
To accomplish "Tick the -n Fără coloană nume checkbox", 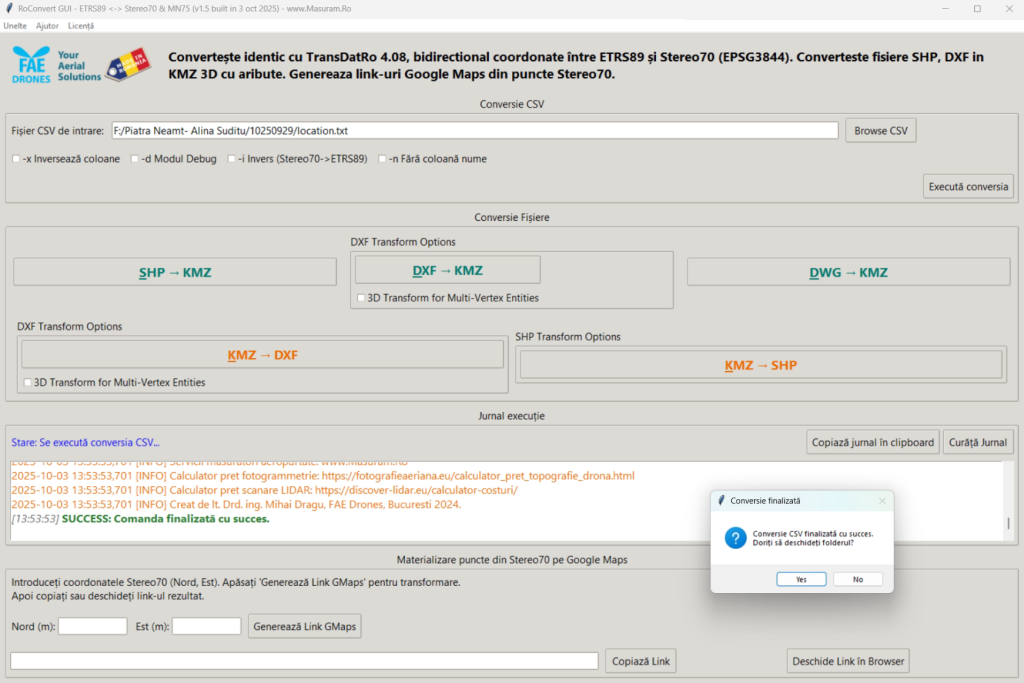I will [x=382, y=159].
